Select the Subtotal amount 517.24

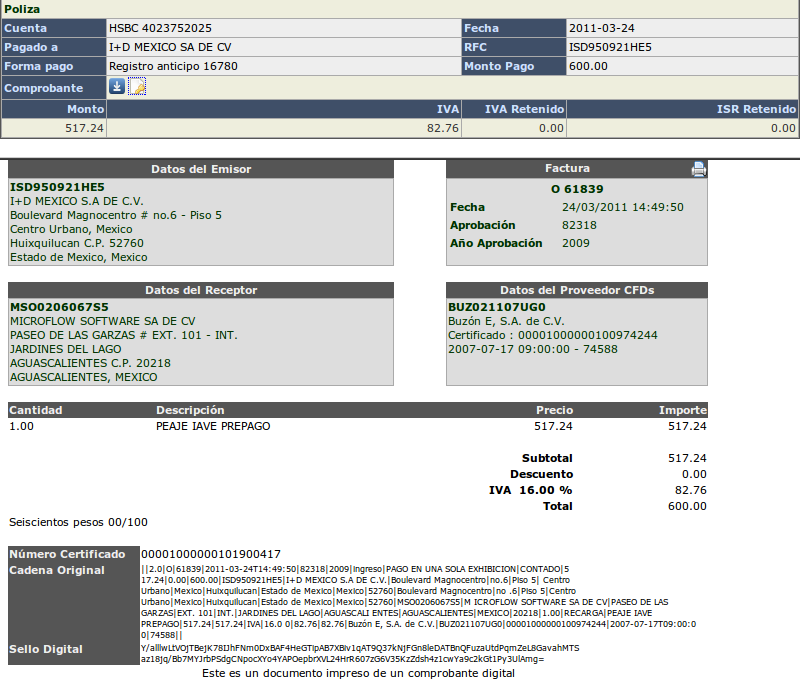[687, 458]
